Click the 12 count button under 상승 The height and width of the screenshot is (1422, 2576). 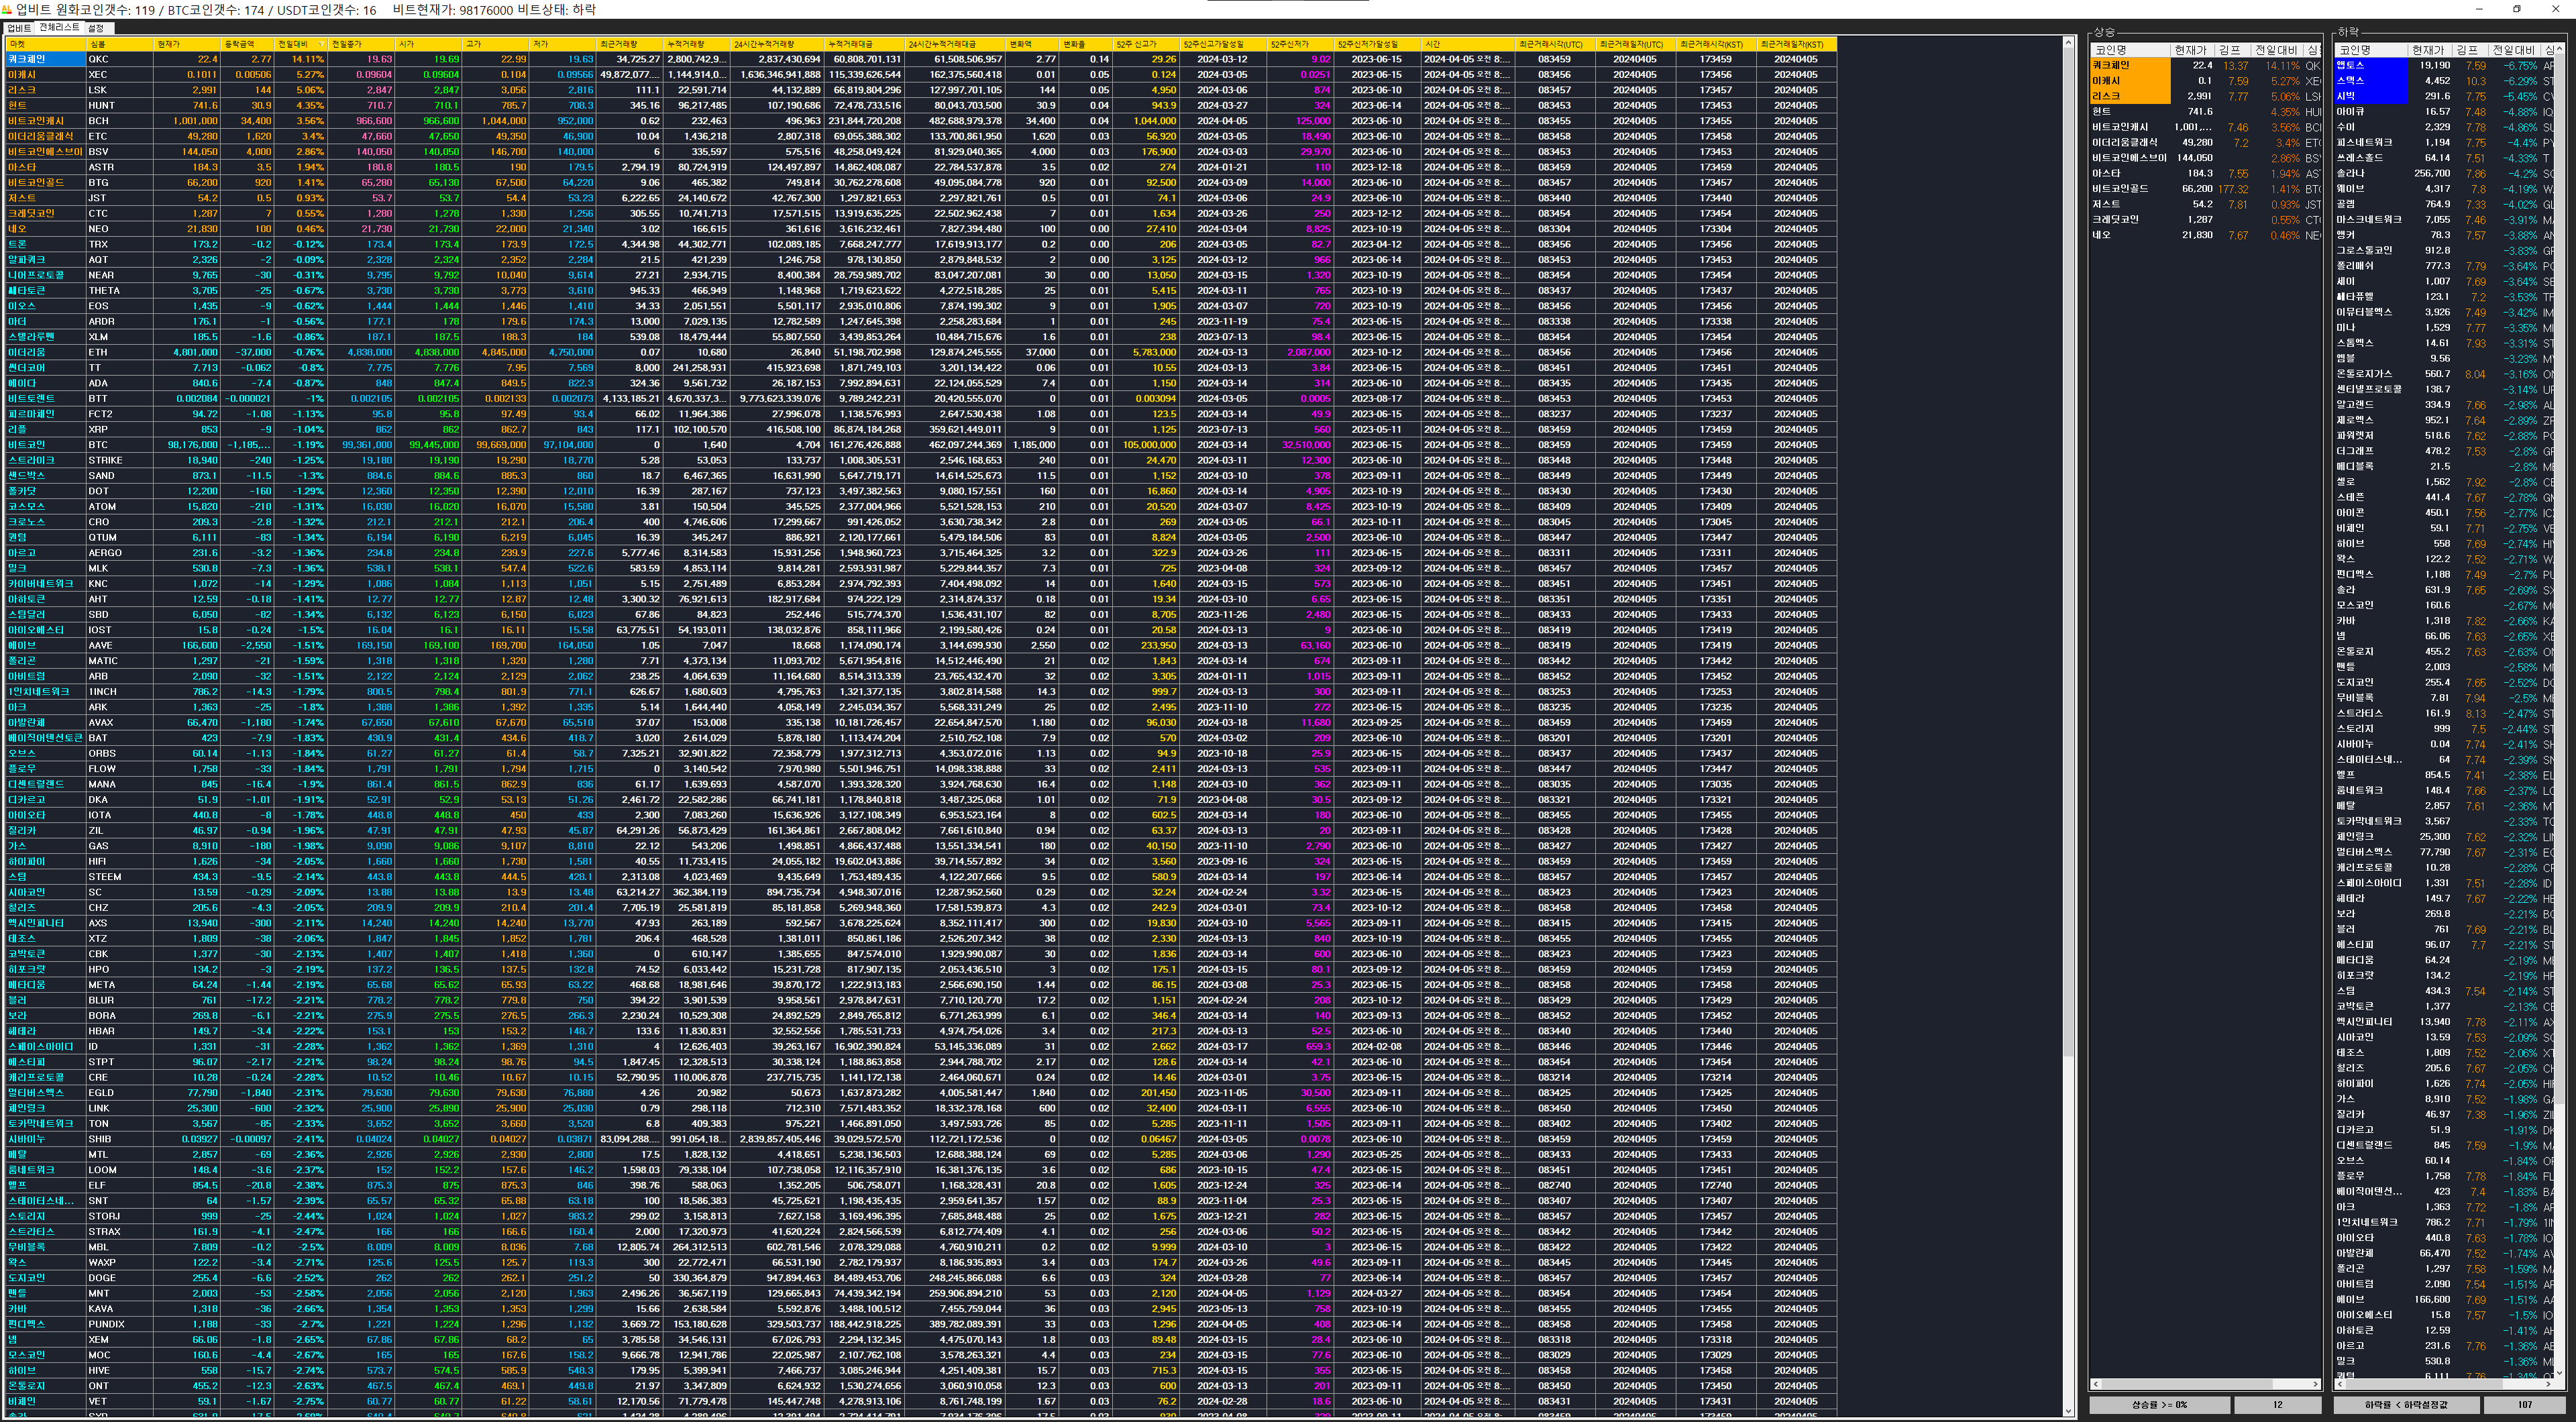click(2277, 1404)
